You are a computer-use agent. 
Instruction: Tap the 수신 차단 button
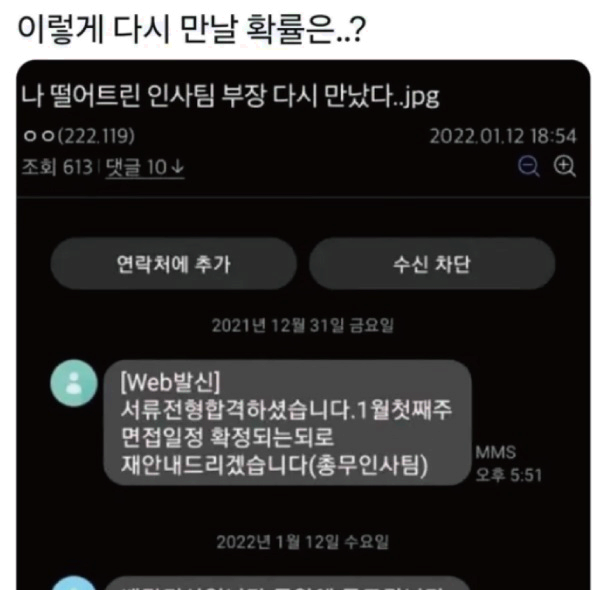pos(432,264)
